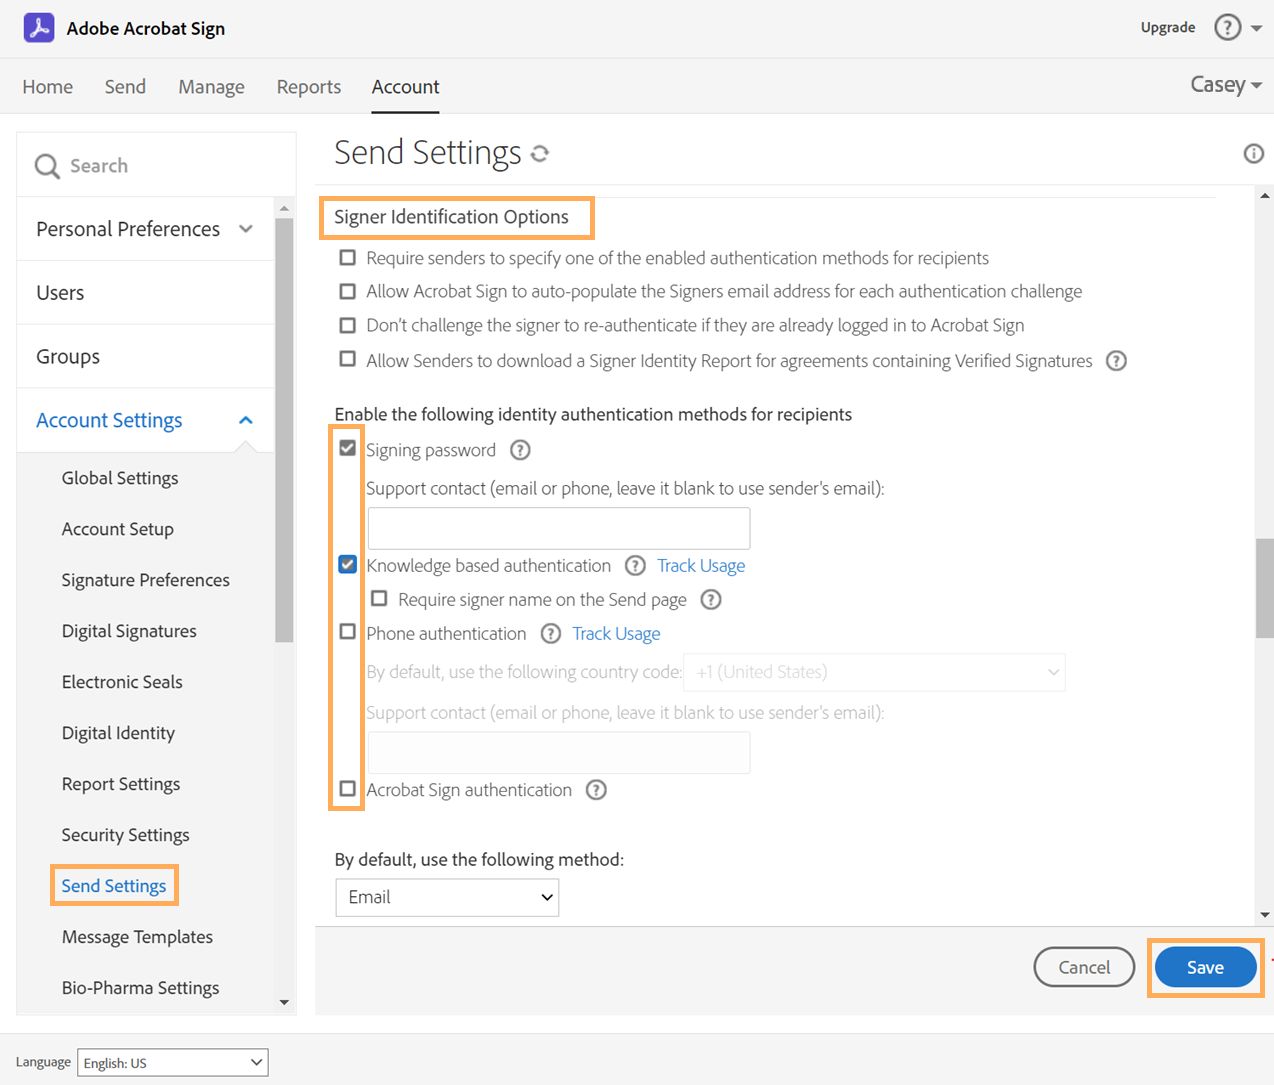This screenshot has width=1274, height=1085.
Task: Select the Account tab
Action: 405,87
